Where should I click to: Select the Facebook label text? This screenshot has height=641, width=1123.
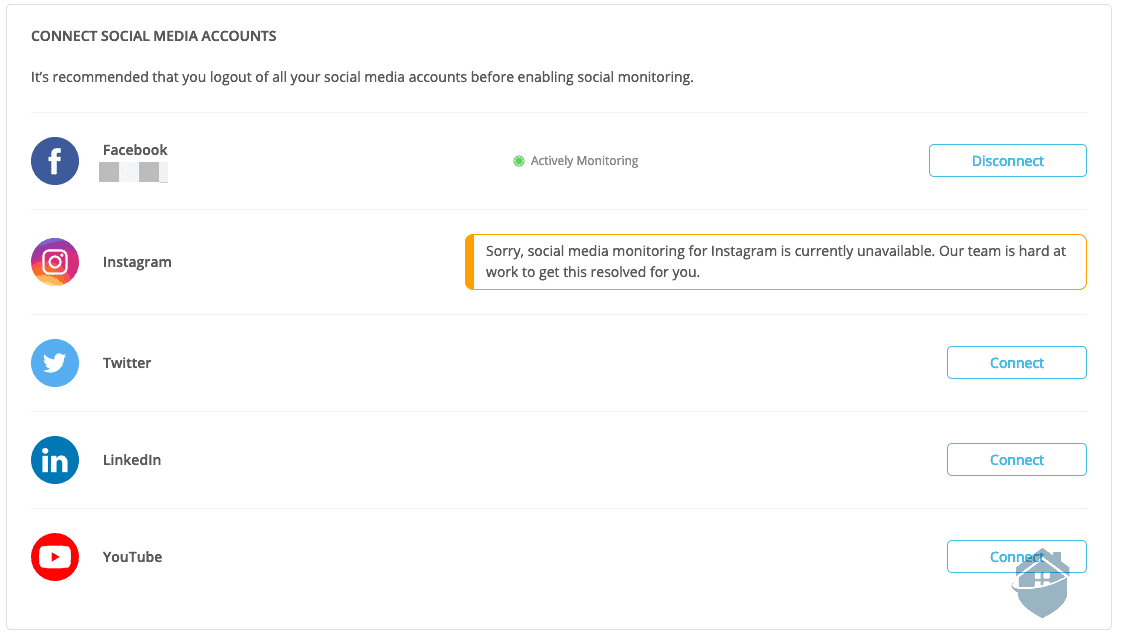click(135, 150)
